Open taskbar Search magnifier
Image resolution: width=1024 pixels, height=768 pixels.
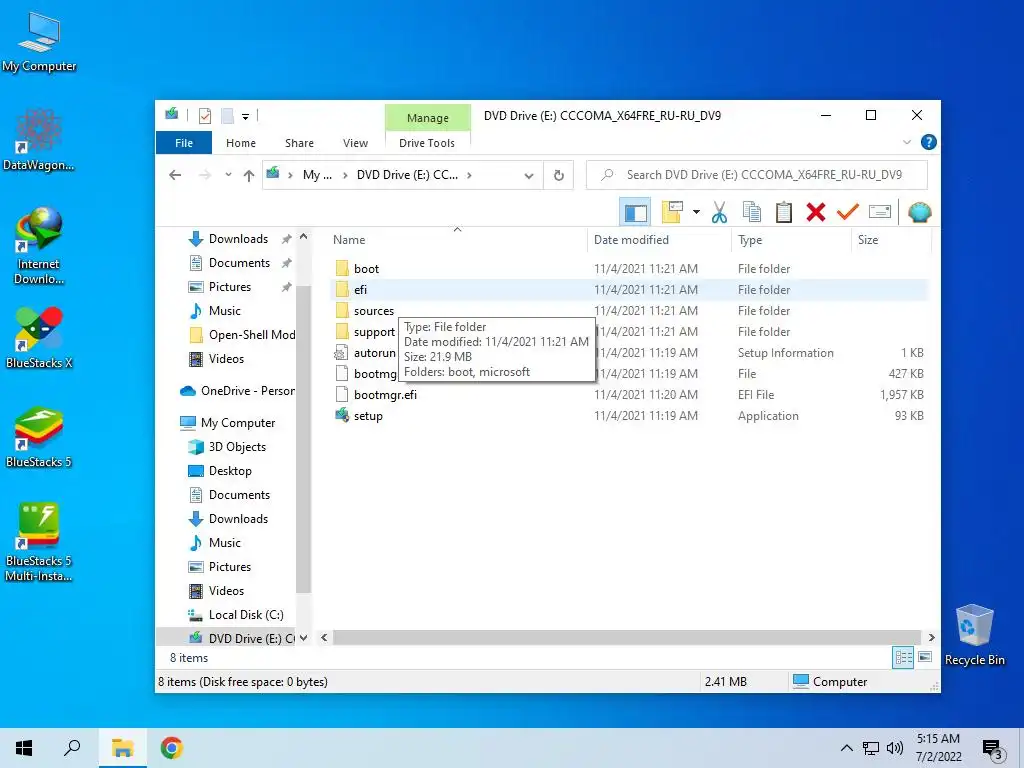tap(72, 748)
